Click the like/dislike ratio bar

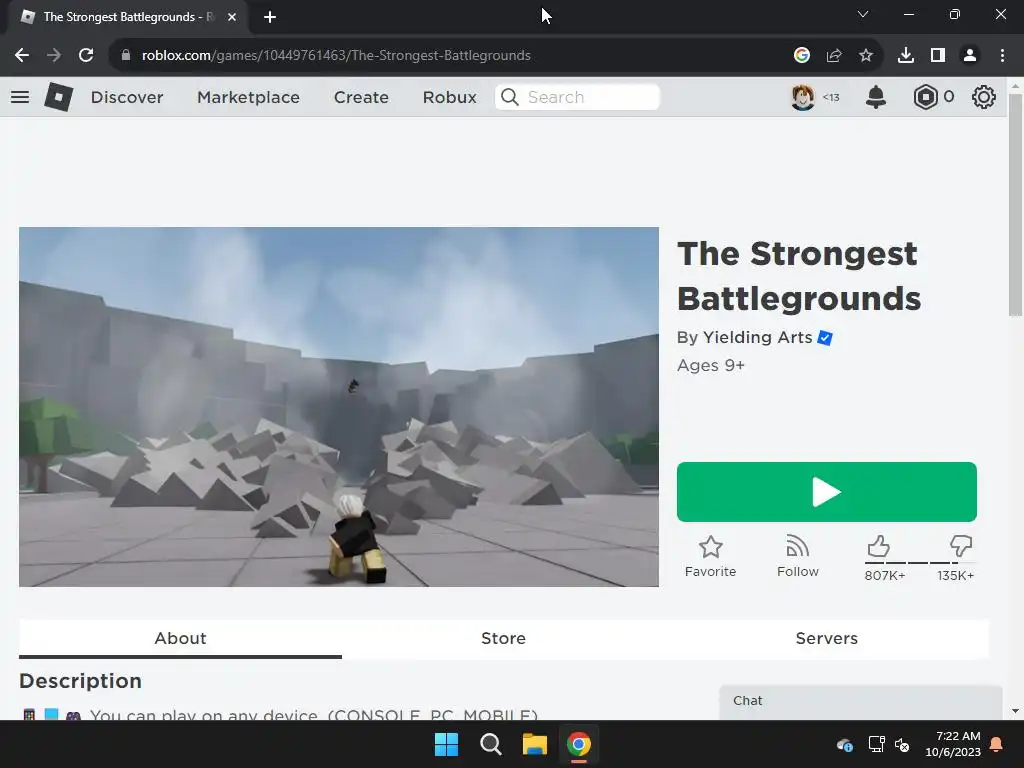tap(920, 562)
